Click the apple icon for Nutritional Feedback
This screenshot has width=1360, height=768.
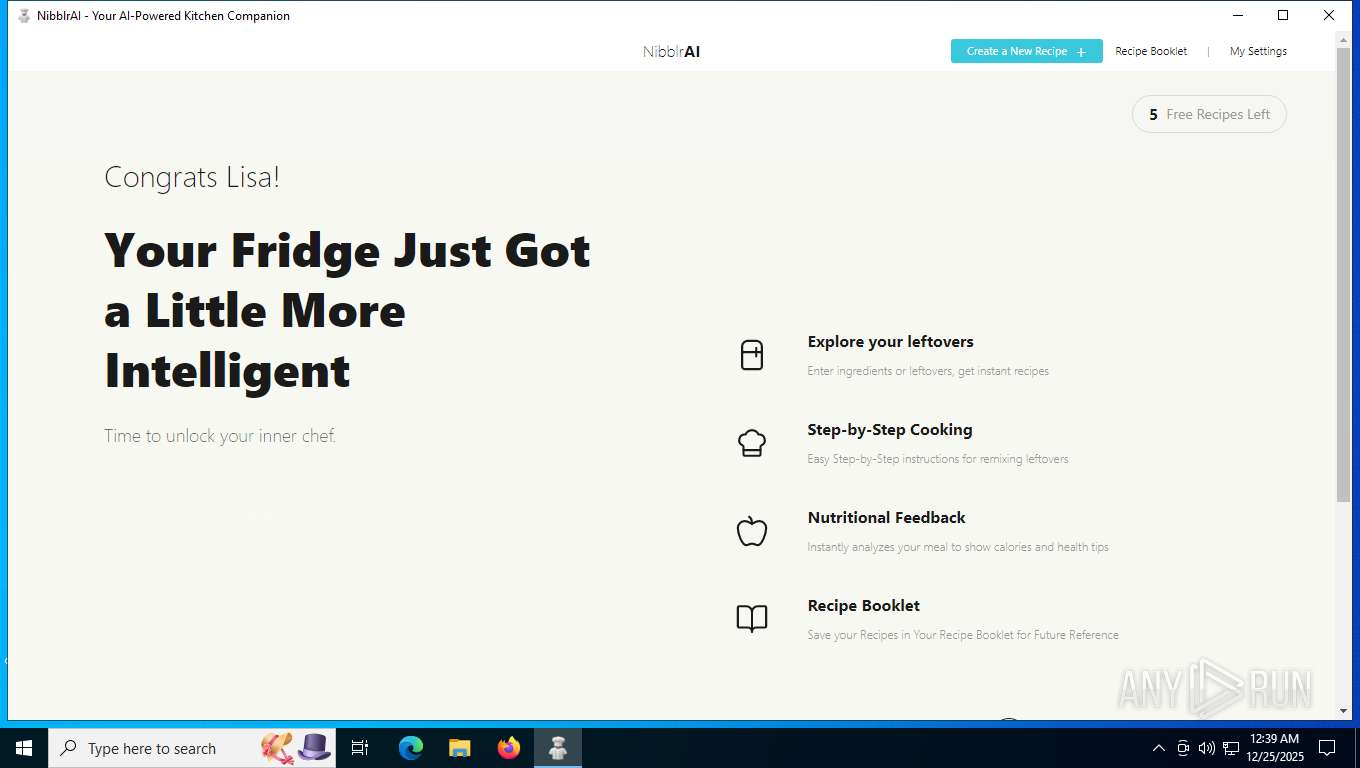pos(752,531)
